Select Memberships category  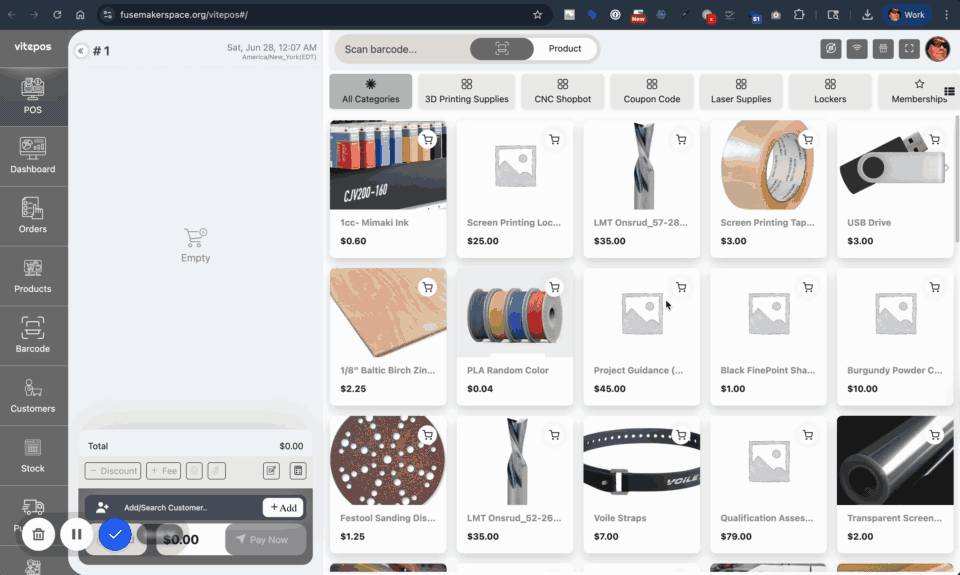point(918,91)
